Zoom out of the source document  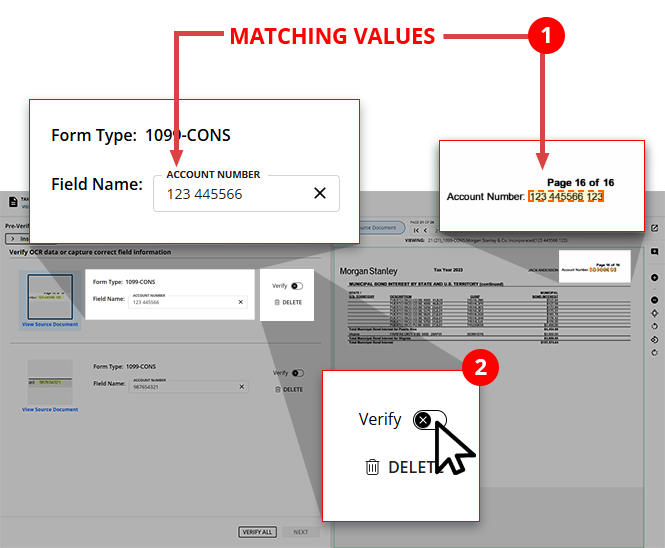[x=654, y=300]
